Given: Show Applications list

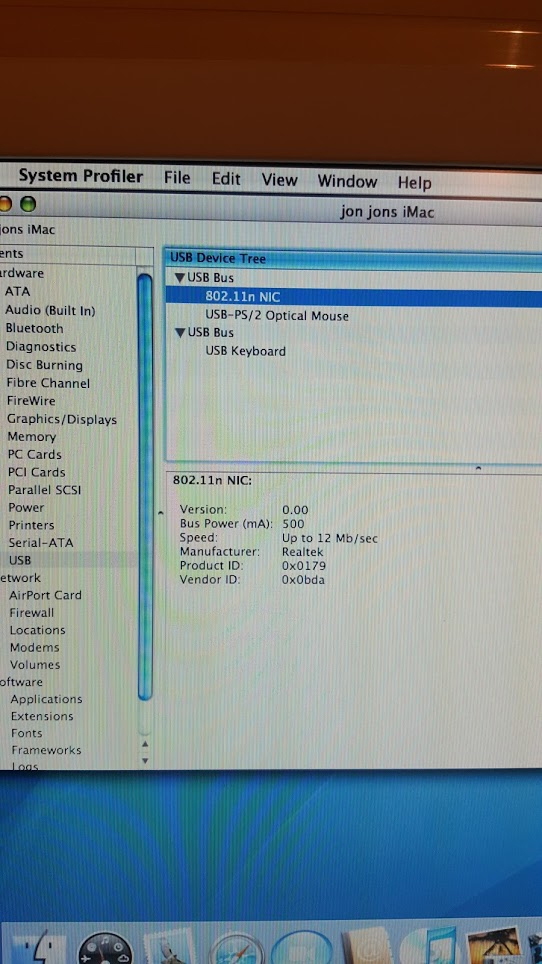Looking at the screenshot, I should point(46,699).
